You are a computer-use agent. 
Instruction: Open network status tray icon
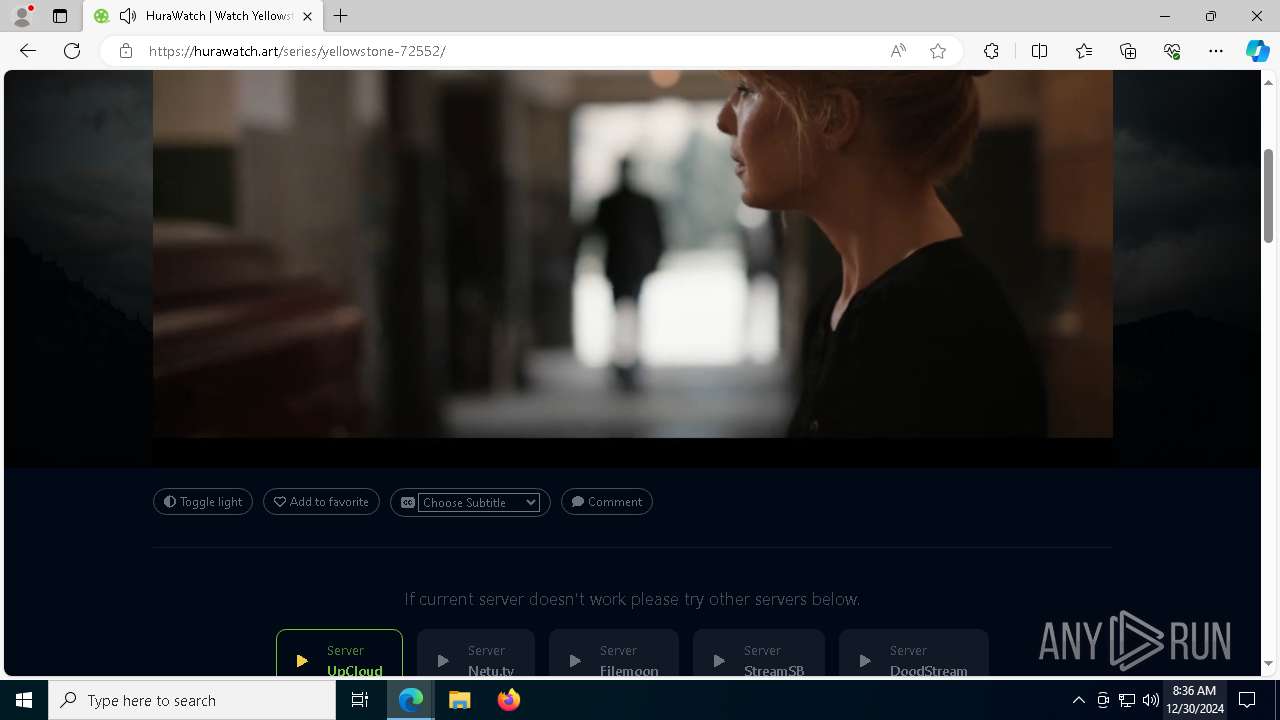point(1127,700)
